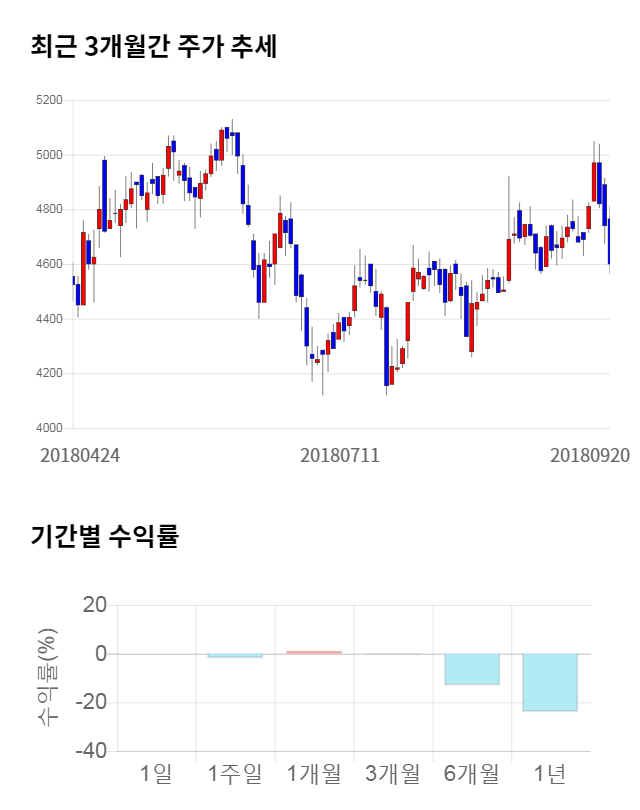Screen dimensions: 640x810
Task: Click the 1주일 return bar
Action: point(235,656)
